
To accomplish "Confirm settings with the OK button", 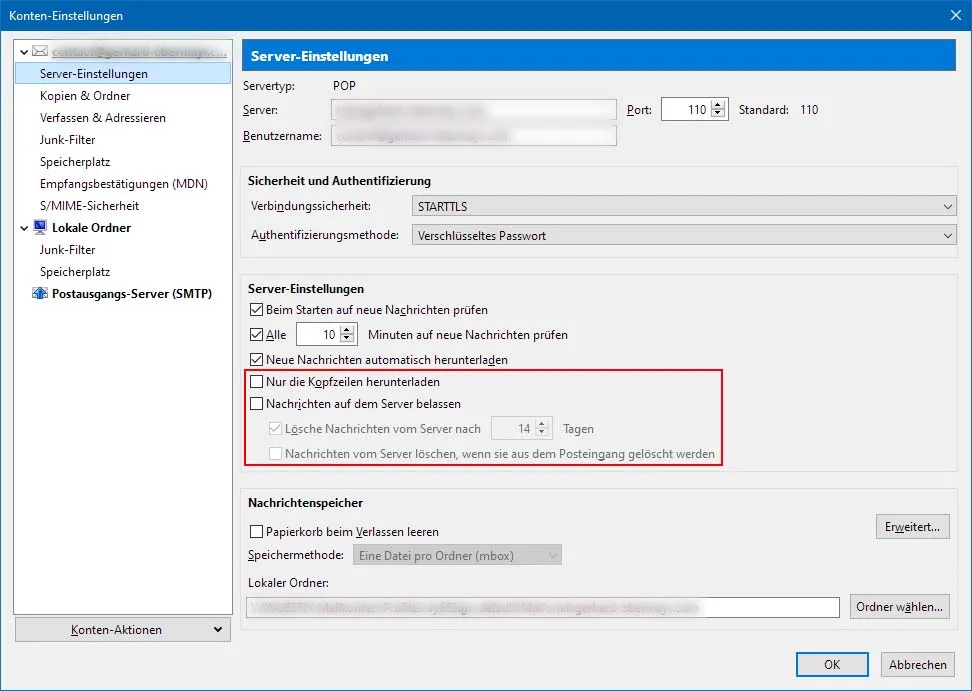I will click(x=832, y=664).
